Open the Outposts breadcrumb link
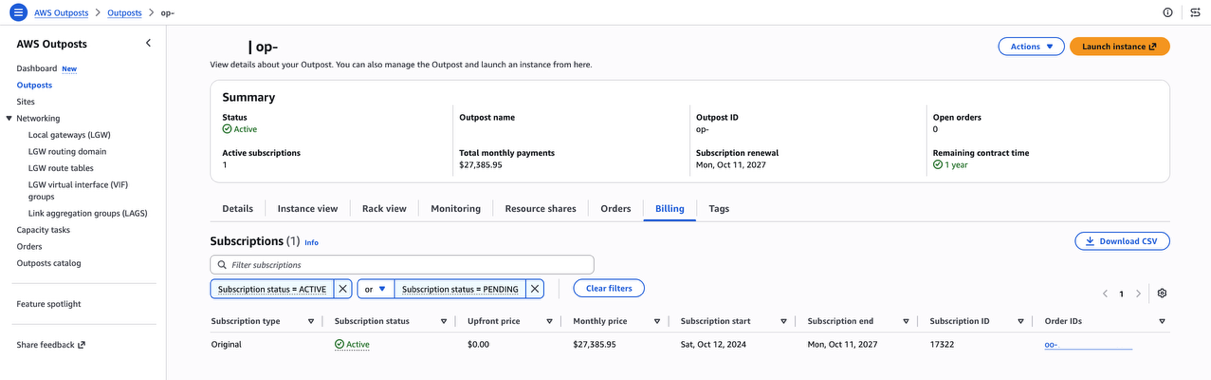The width and height of the screenshot is (1211, 380). [x=124, y=13]
